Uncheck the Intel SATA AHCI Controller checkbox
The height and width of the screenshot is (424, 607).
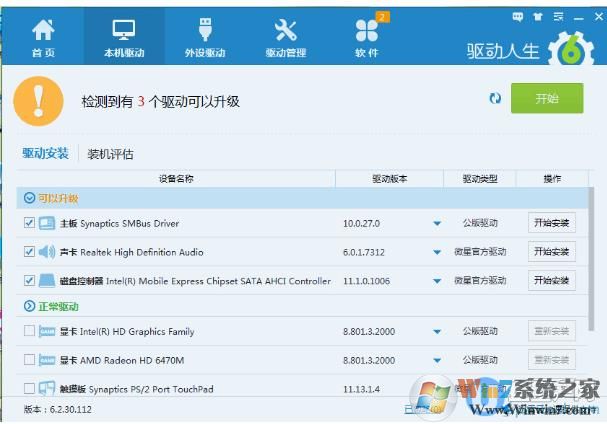(29, 280)
